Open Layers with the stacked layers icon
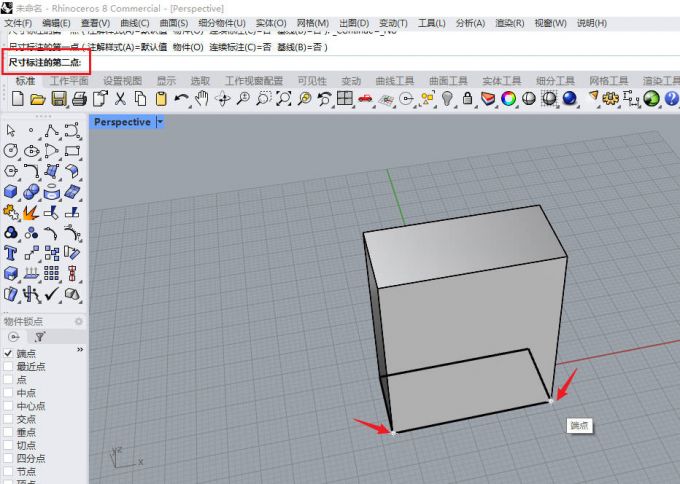The width and height of the screenshot is (680, 484). coord(488,99)
